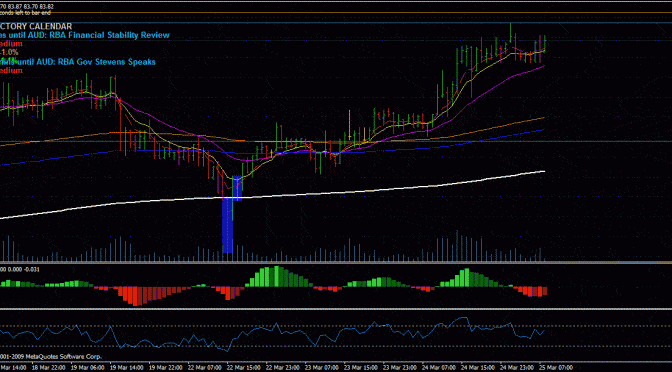Click the "19 Mar 06:00" time axis label

point(87,367)
